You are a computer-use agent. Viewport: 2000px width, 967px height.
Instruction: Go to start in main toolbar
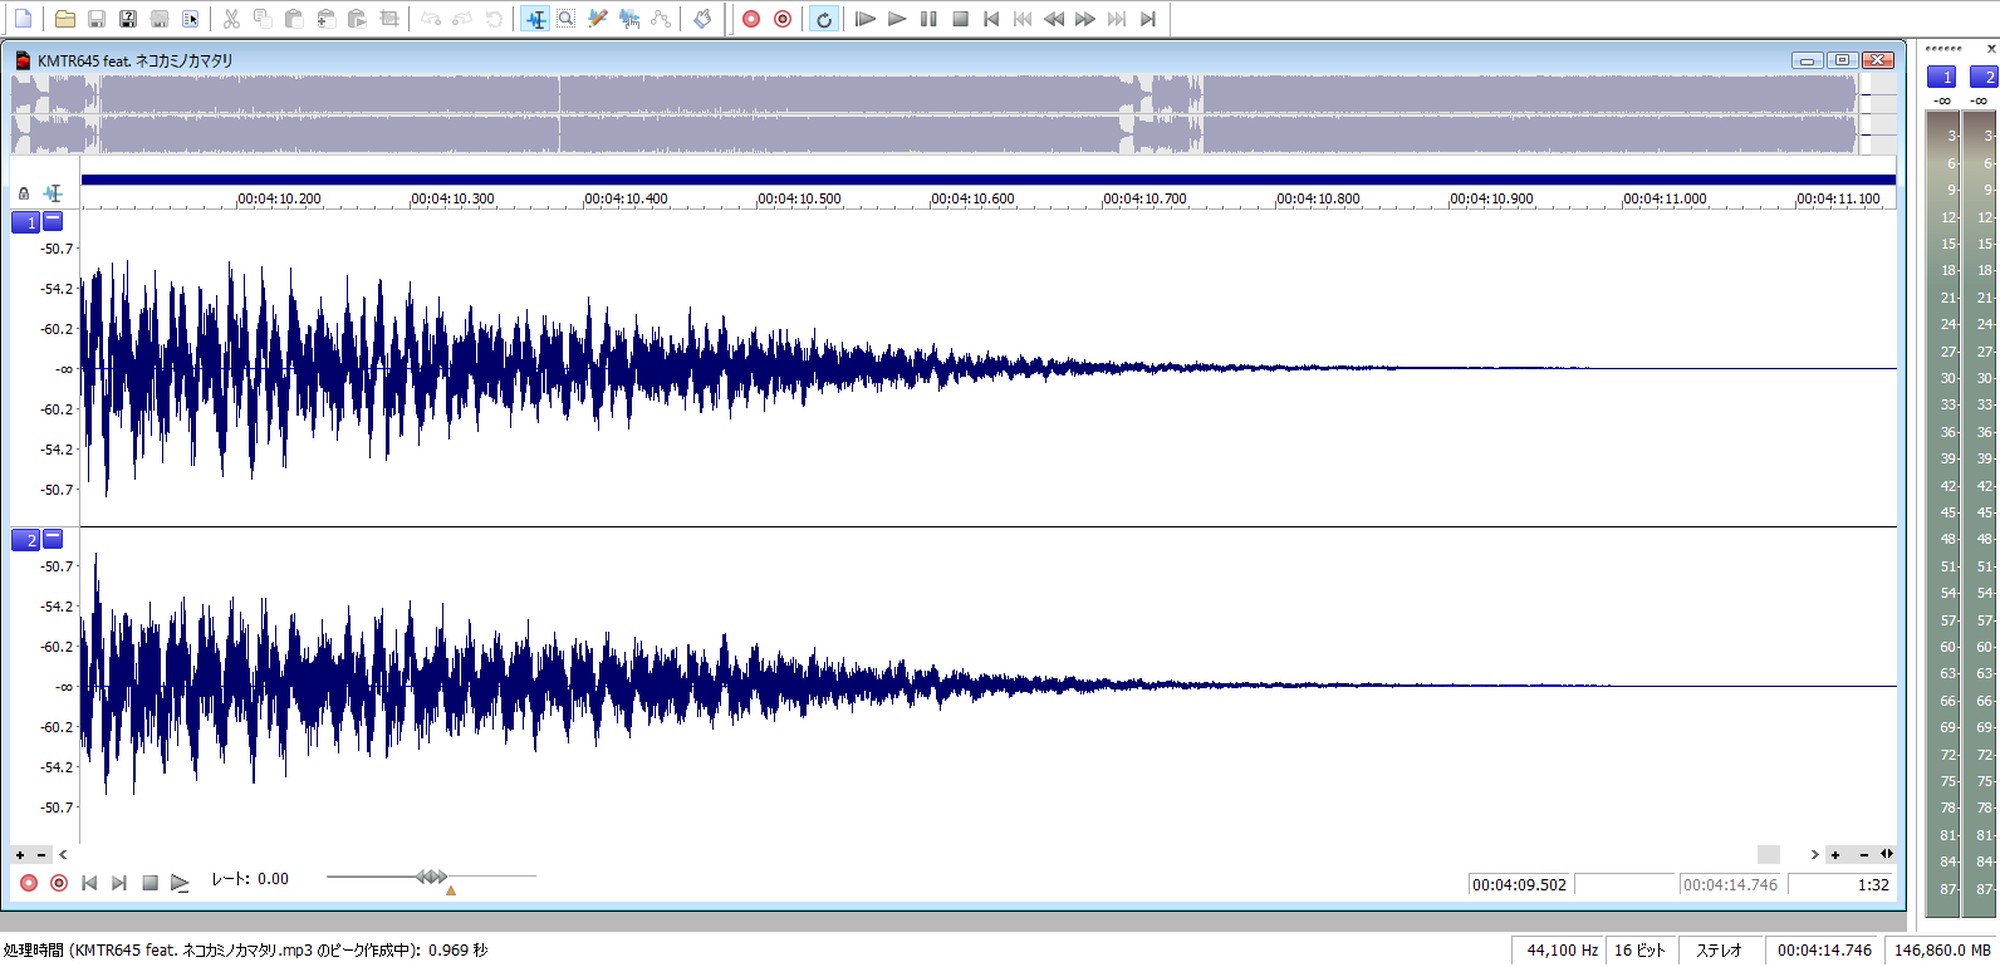991,19
